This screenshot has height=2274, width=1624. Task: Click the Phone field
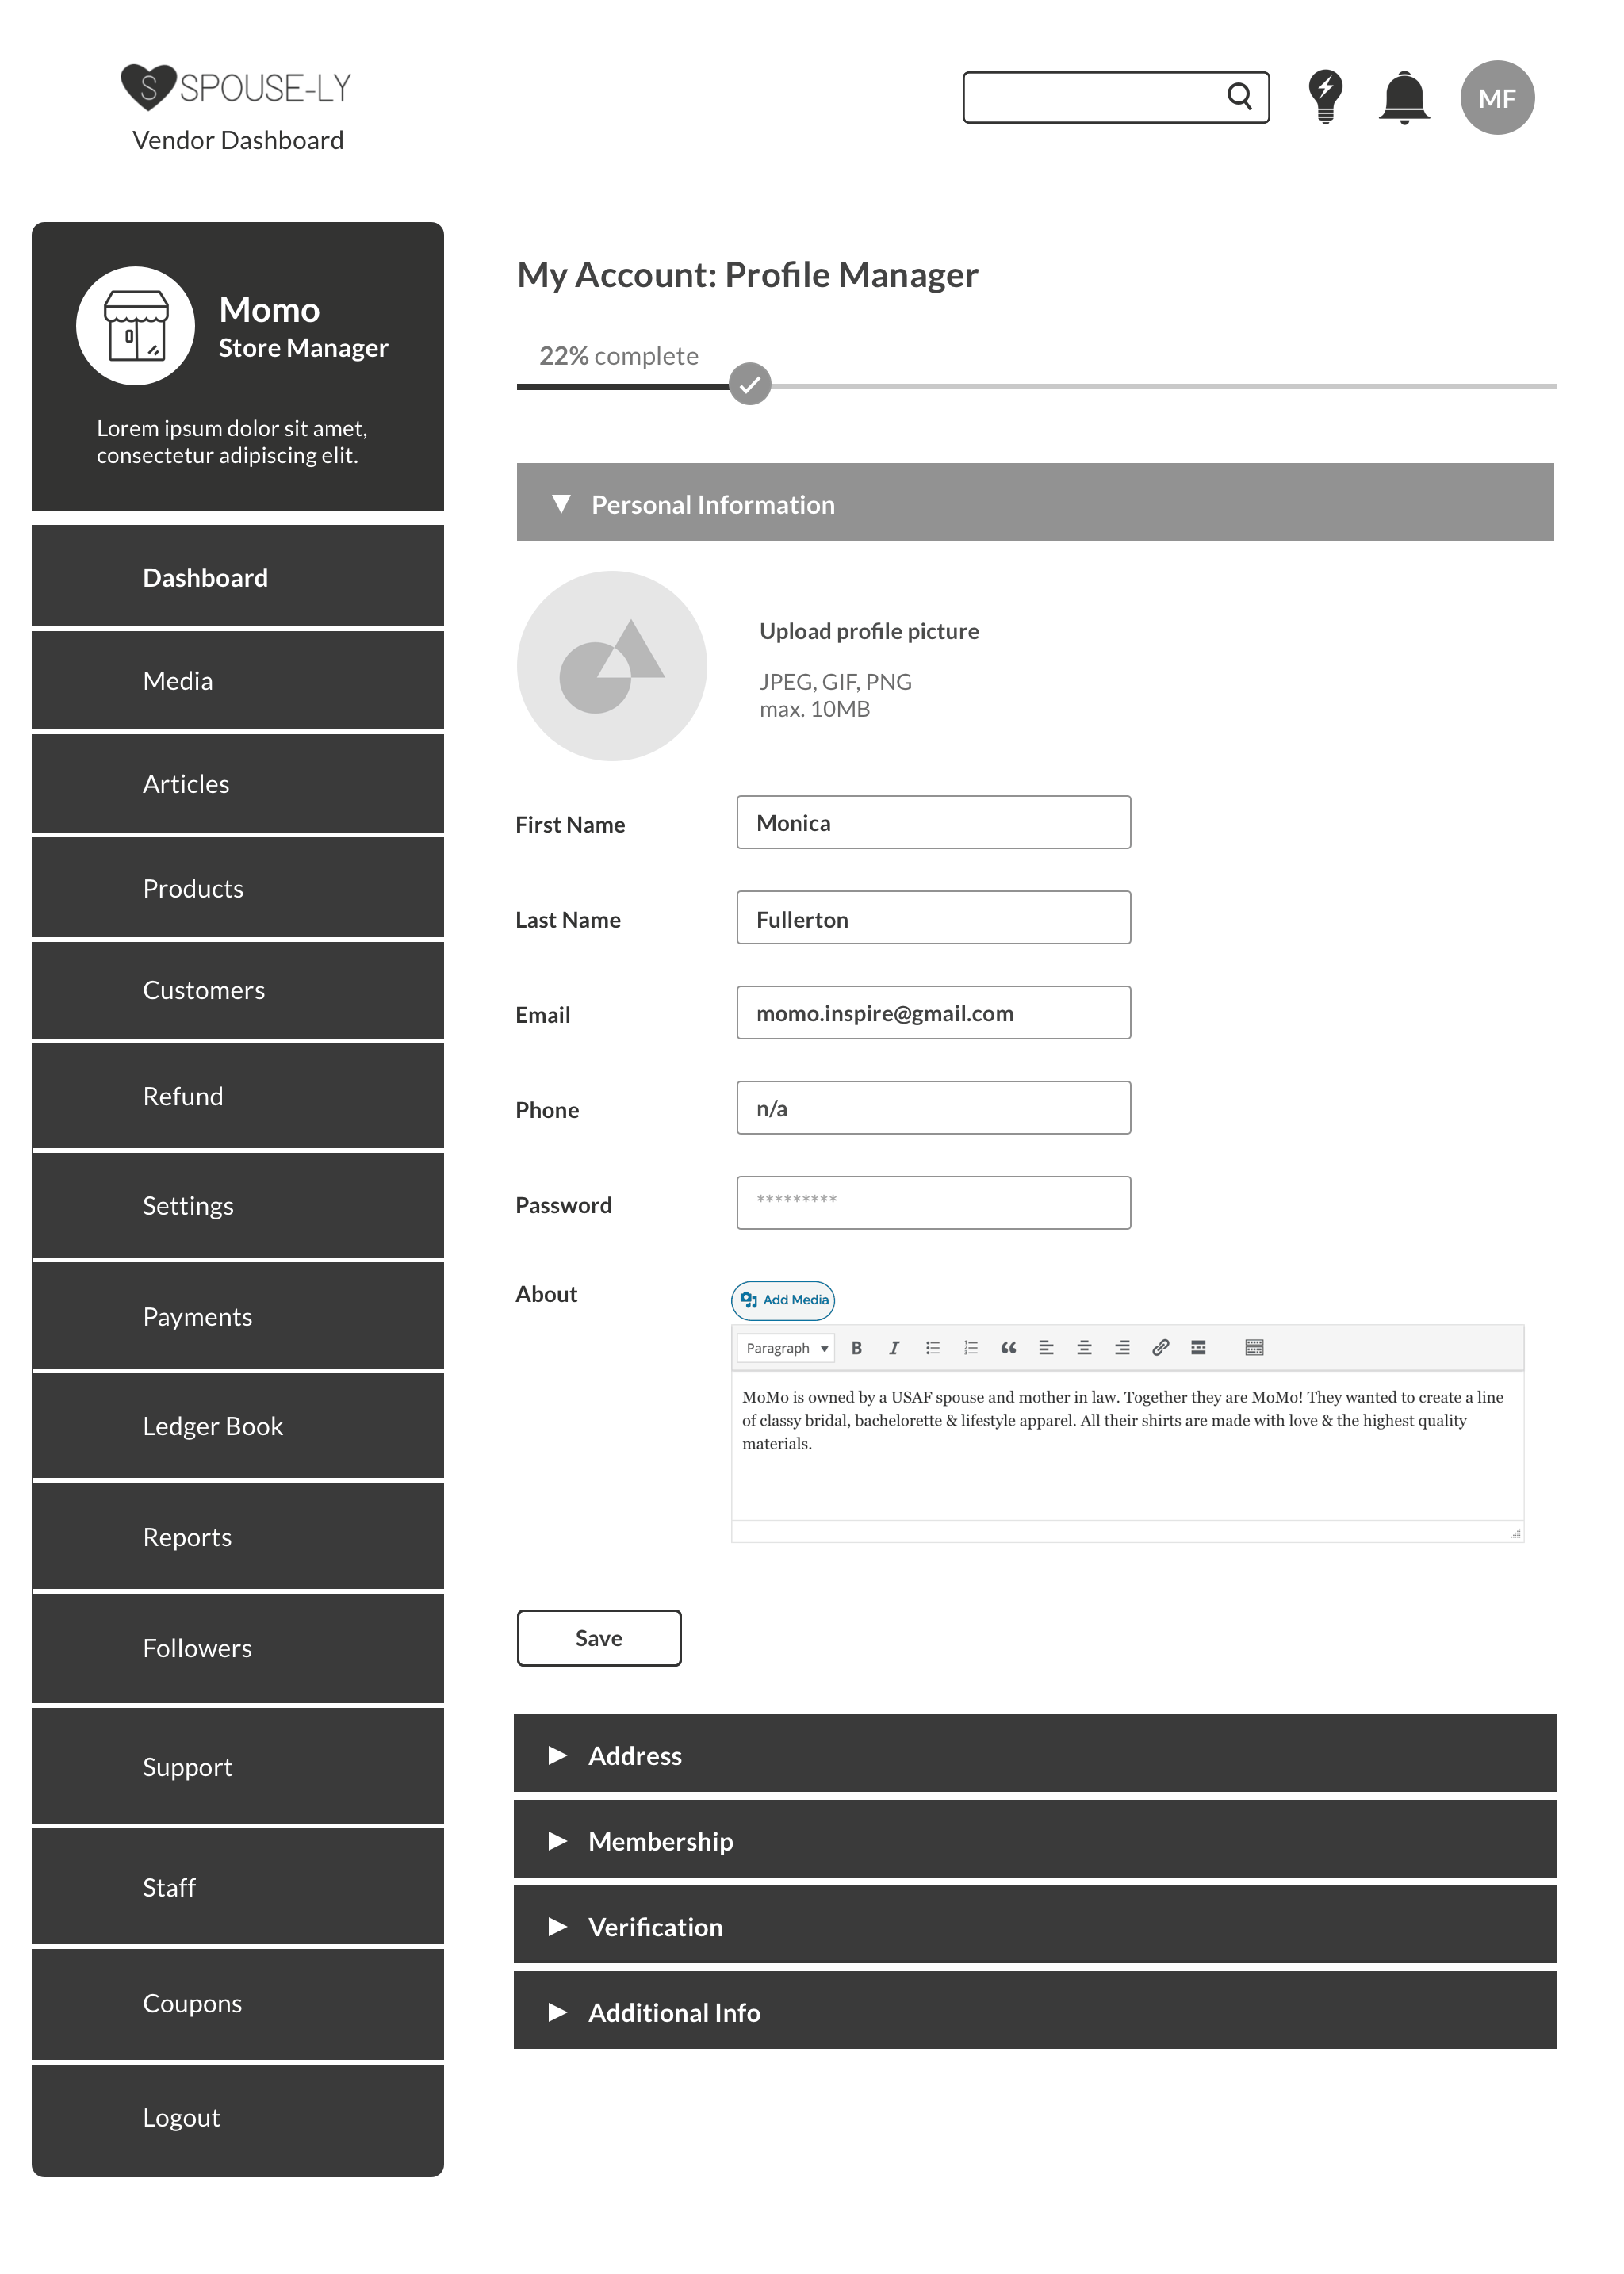pos(934,1108)
